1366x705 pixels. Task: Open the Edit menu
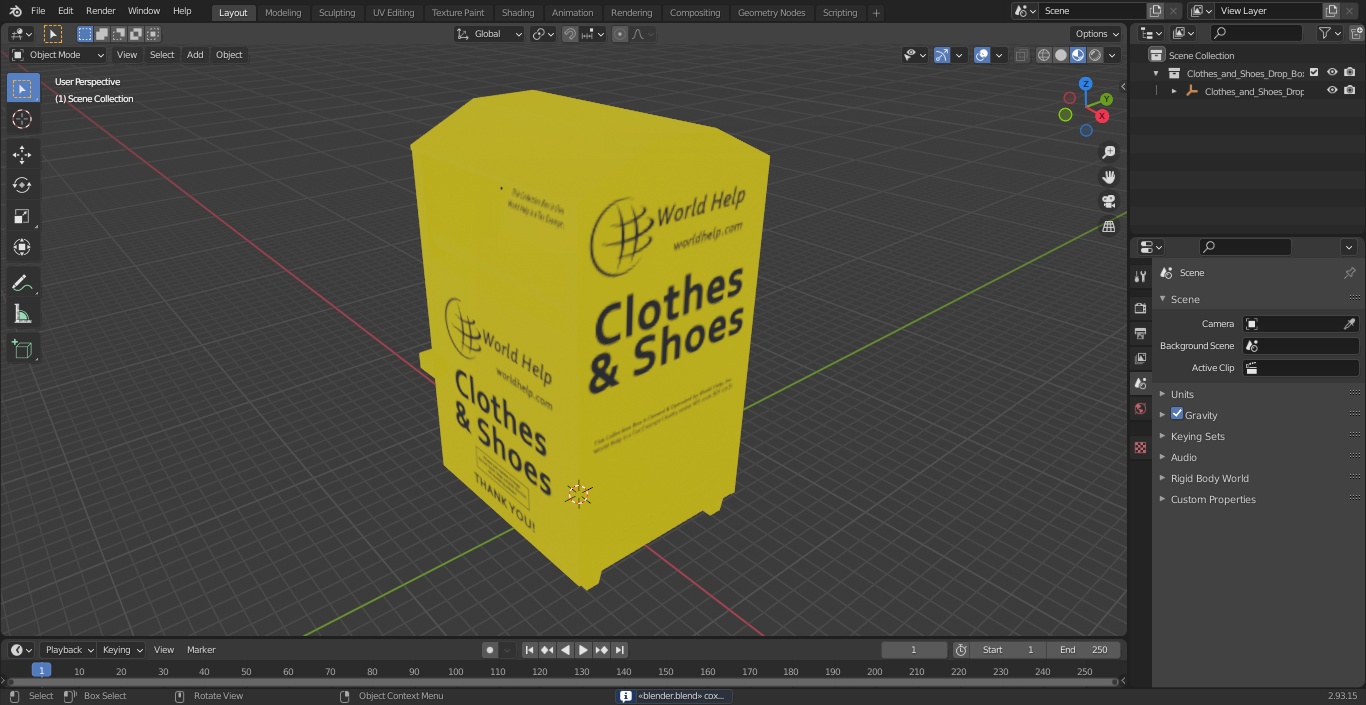[66, 11]
